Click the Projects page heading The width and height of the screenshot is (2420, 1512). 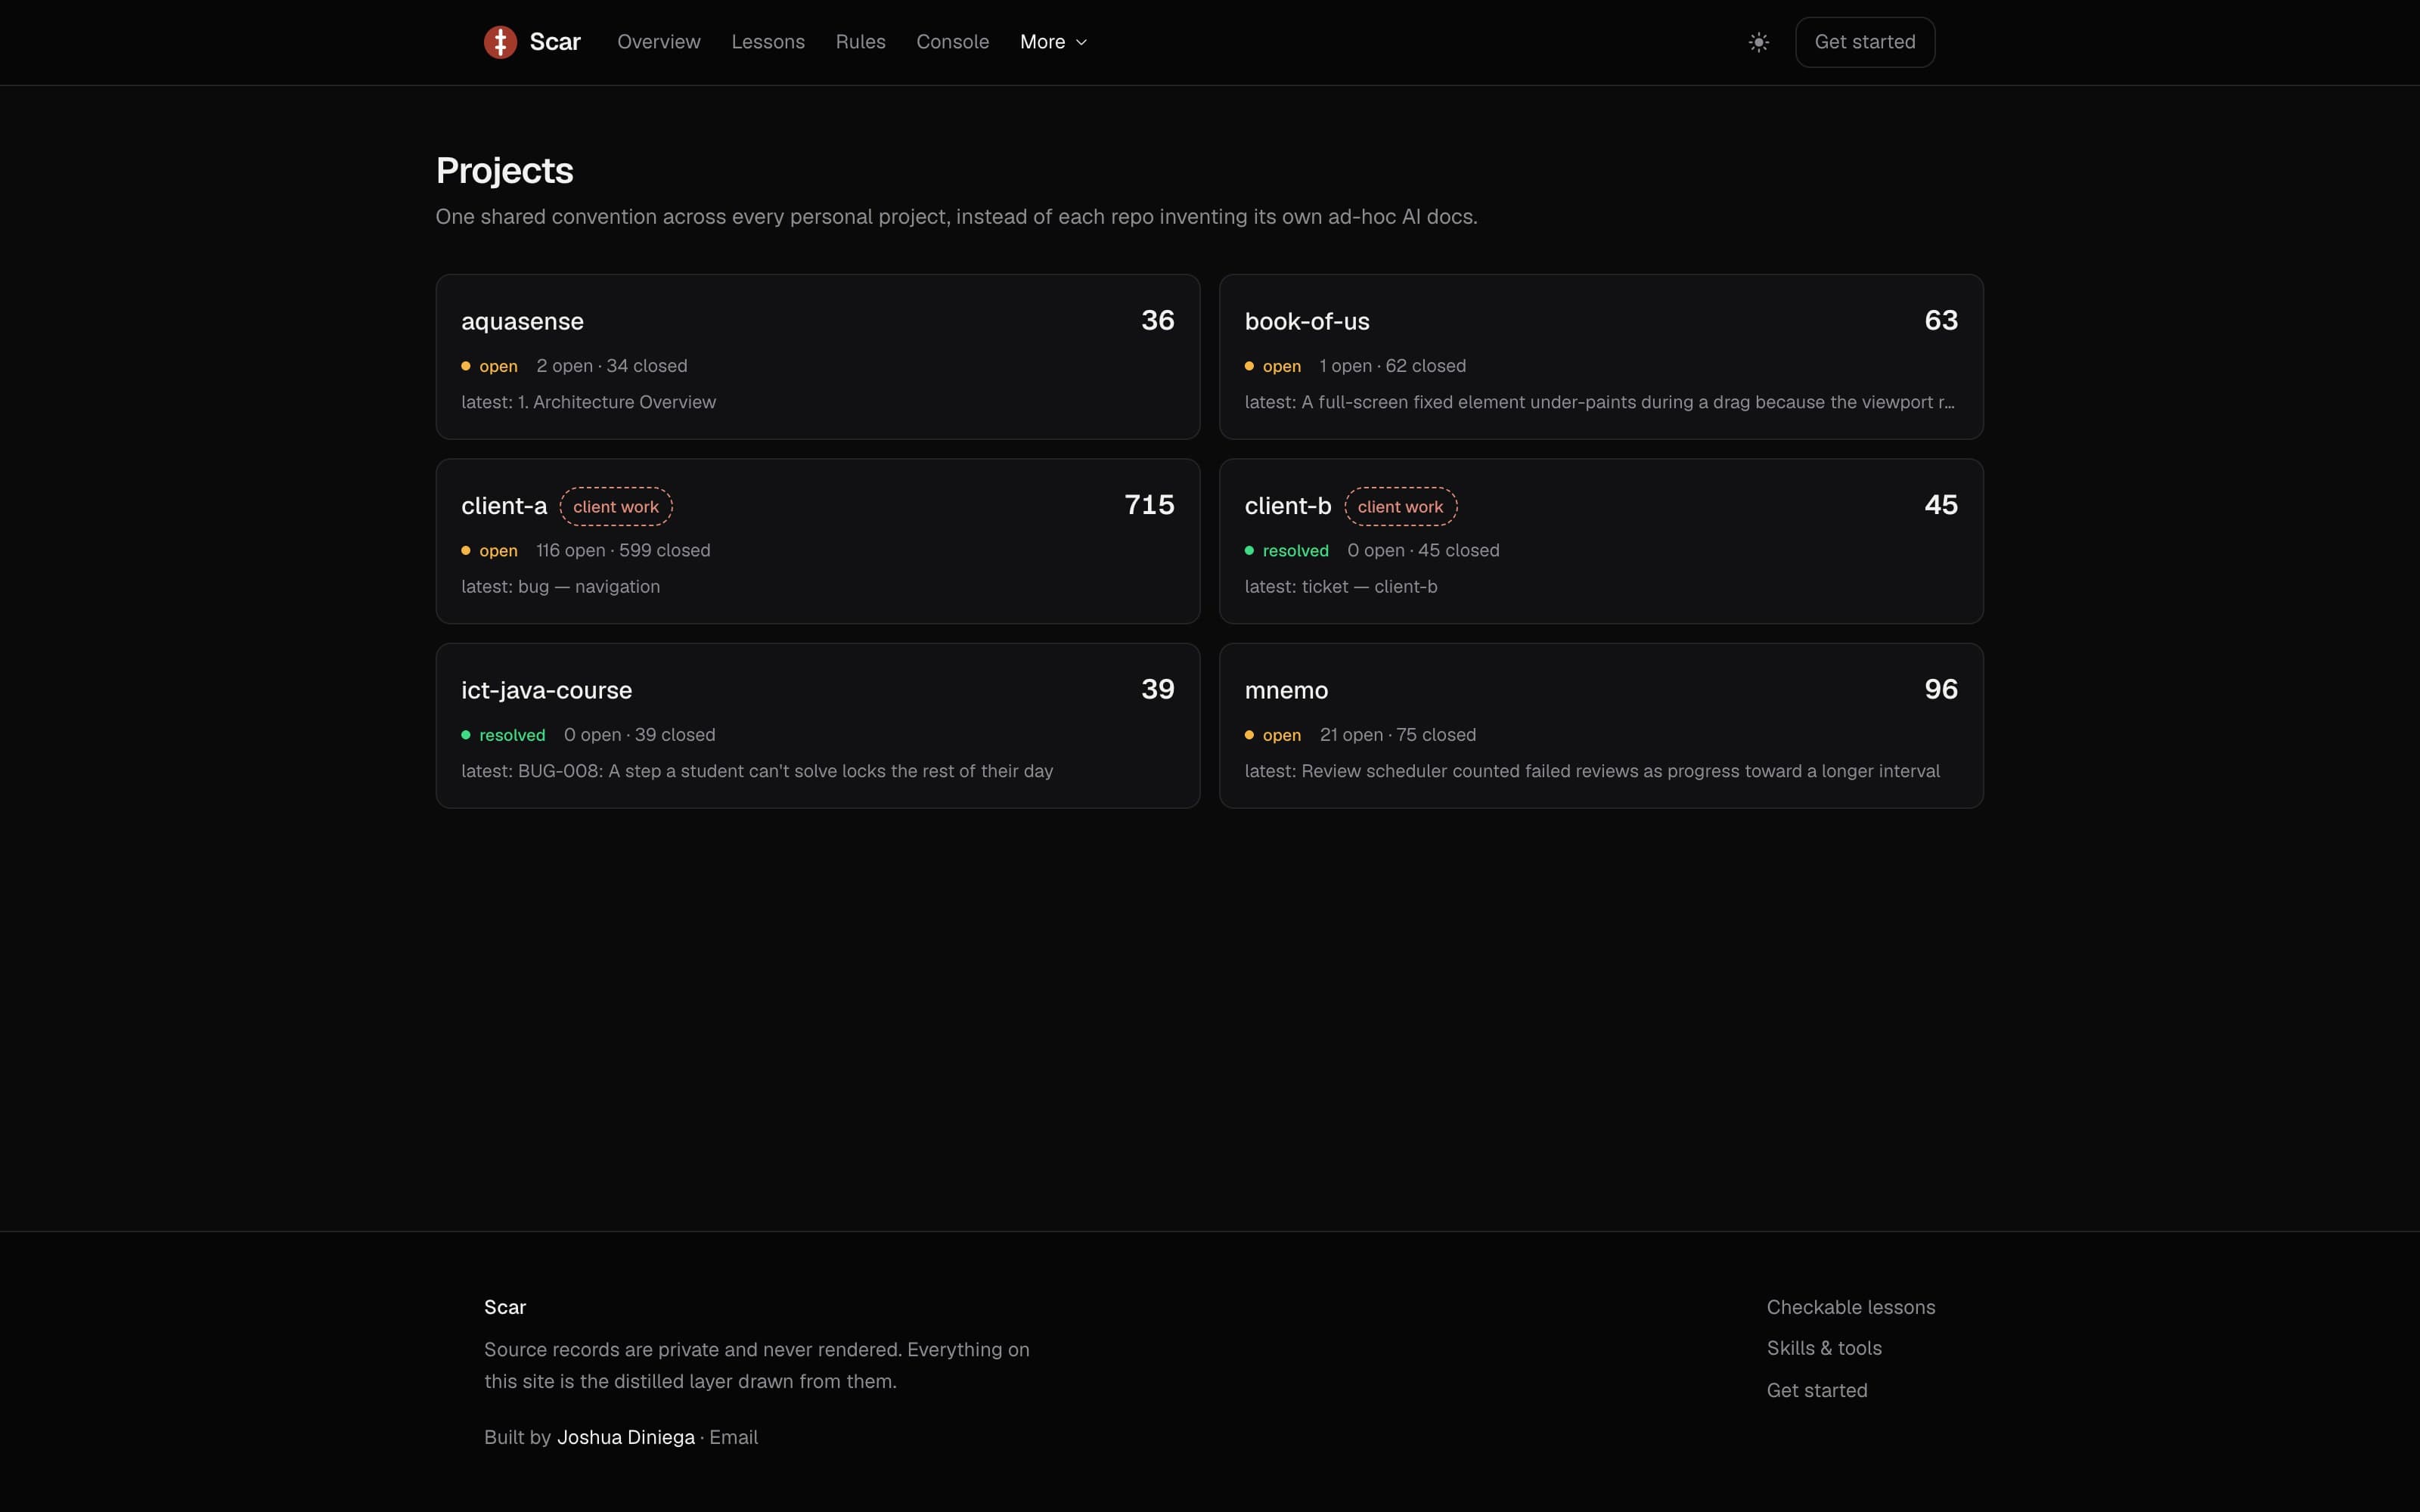pos(505,171)
